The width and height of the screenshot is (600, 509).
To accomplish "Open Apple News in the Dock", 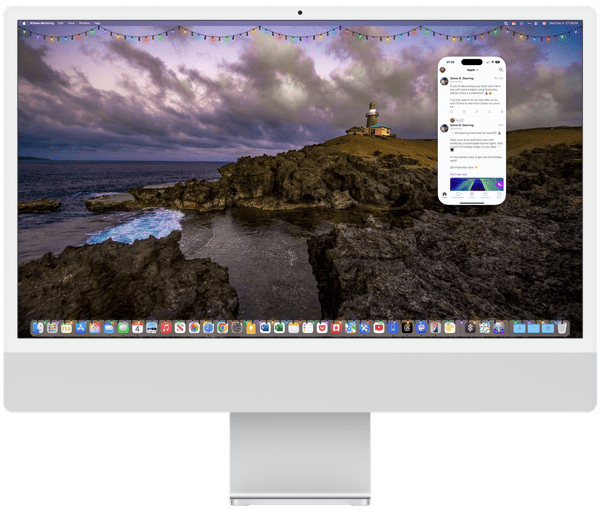I will coord(180,328).
